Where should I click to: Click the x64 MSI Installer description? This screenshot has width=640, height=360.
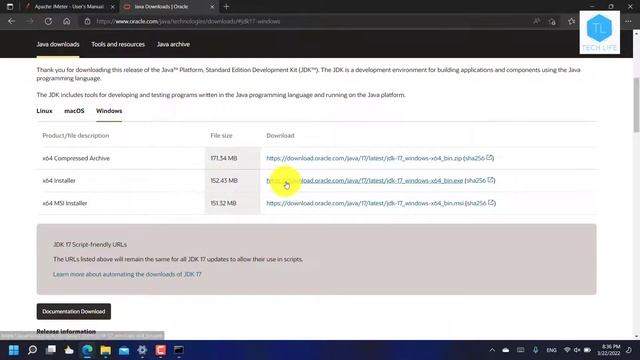[65, 203]
